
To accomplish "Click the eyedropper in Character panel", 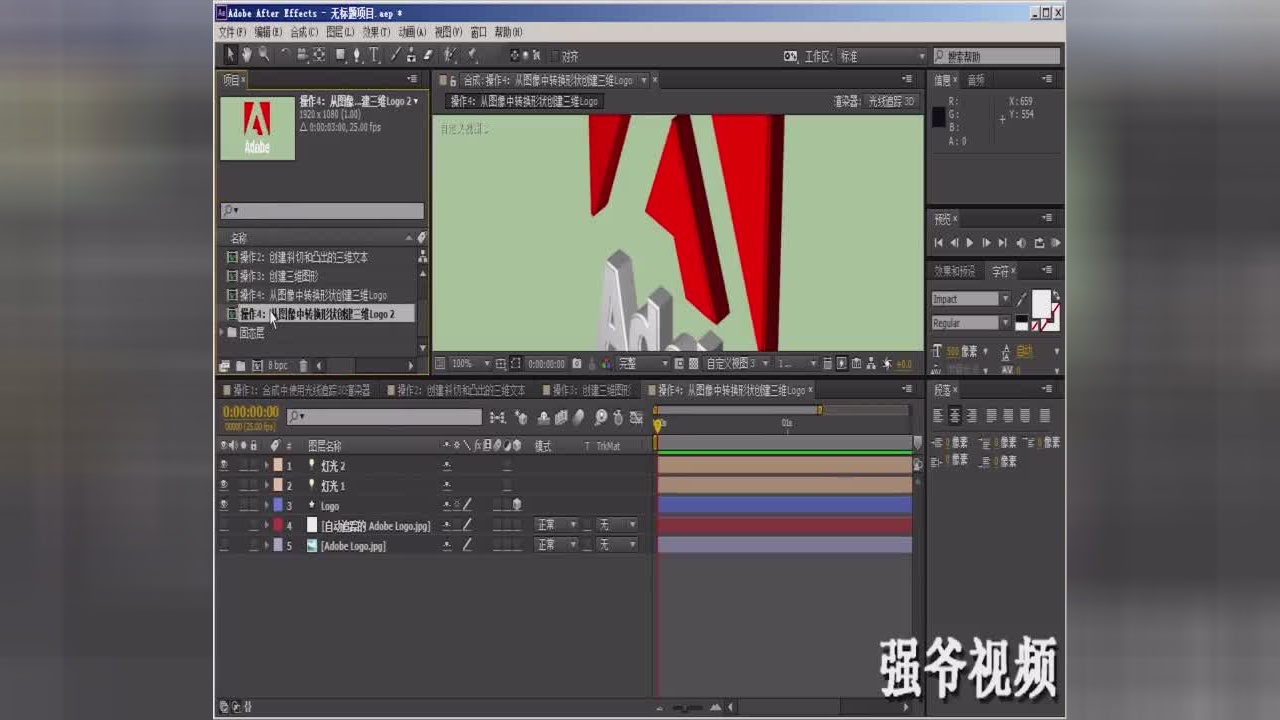I will (1021, 299).
